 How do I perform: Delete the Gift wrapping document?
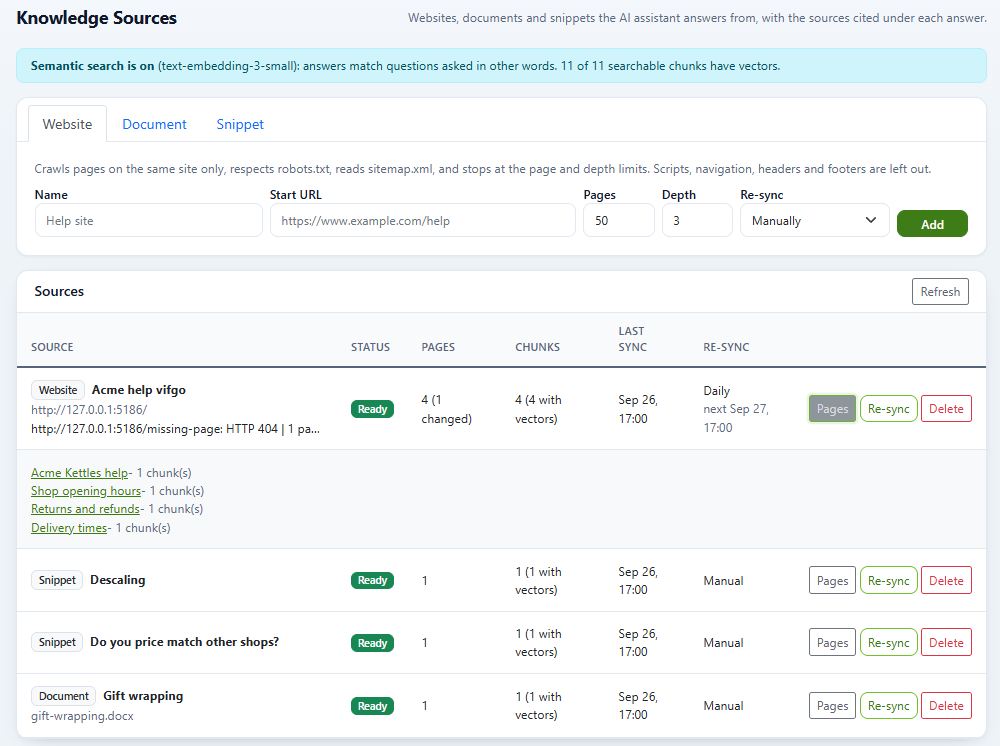pyautogui.click(x=946, y=705)
